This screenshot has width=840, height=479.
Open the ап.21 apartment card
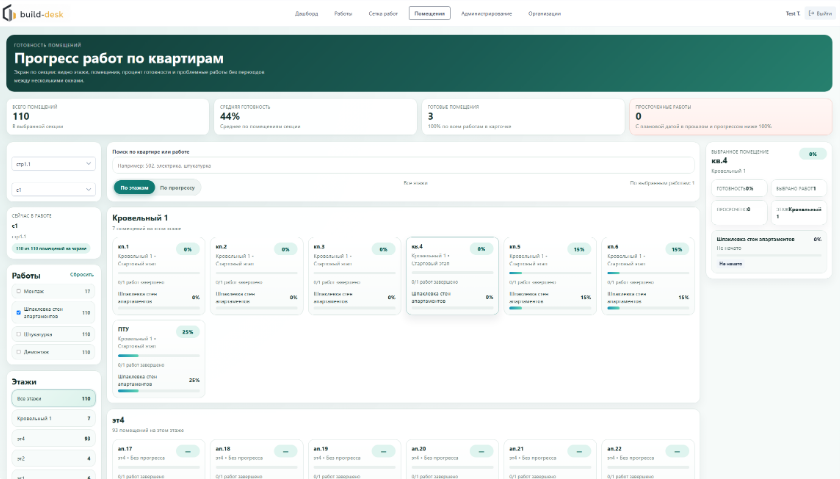(x=550, y=460)
